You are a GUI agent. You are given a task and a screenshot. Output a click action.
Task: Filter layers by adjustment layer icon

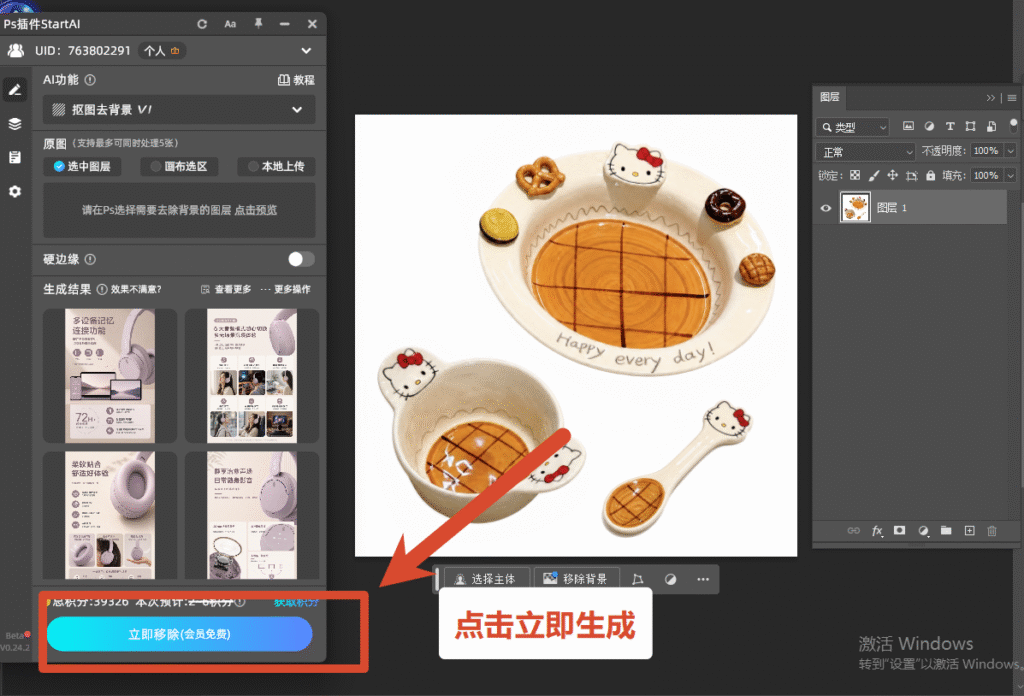tap(929, 126)
